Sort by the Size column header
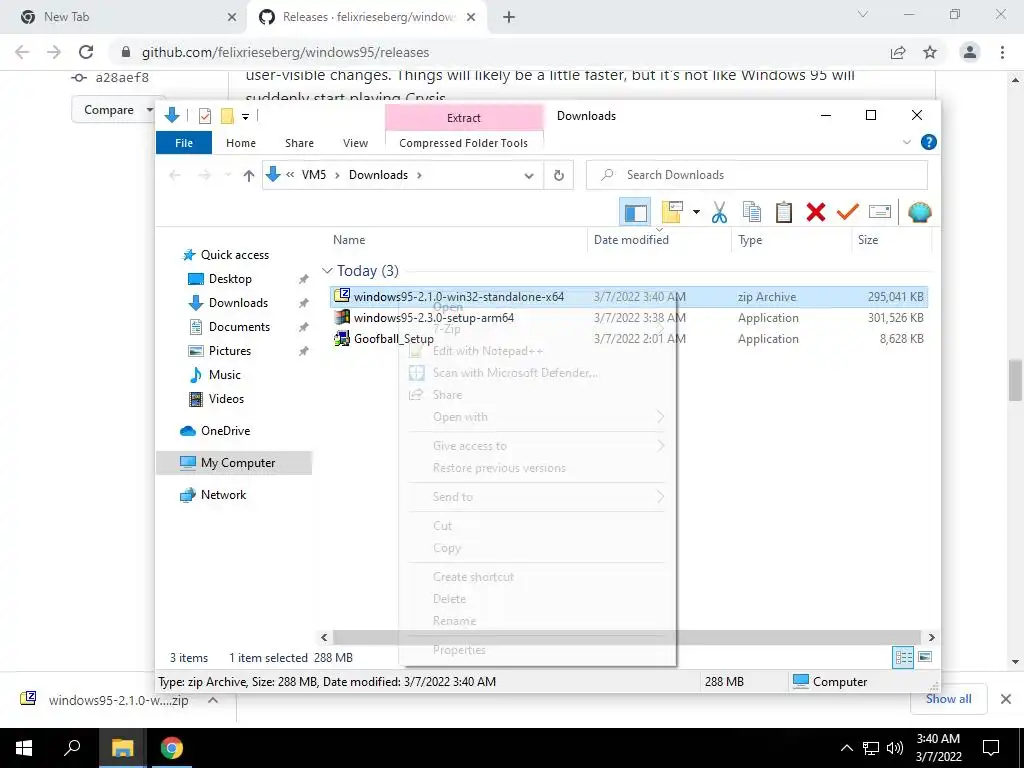 [x=868, y=240]
